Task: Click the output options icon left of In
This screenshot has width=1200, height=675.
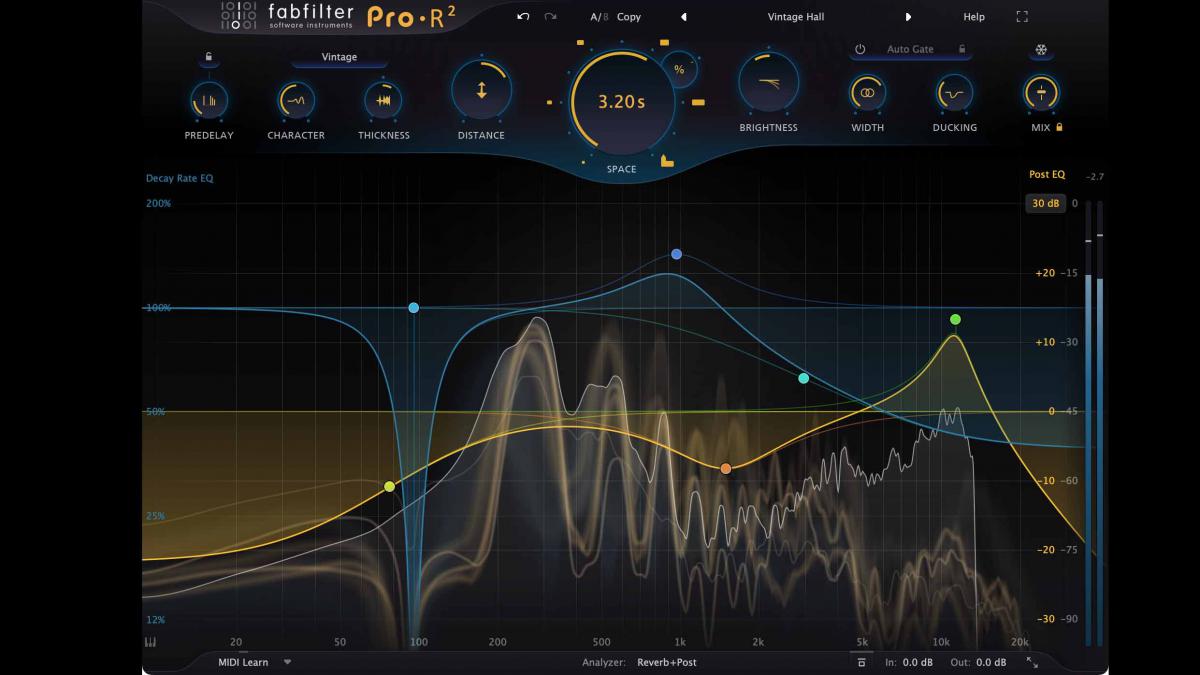Action: tap(861, 662)
